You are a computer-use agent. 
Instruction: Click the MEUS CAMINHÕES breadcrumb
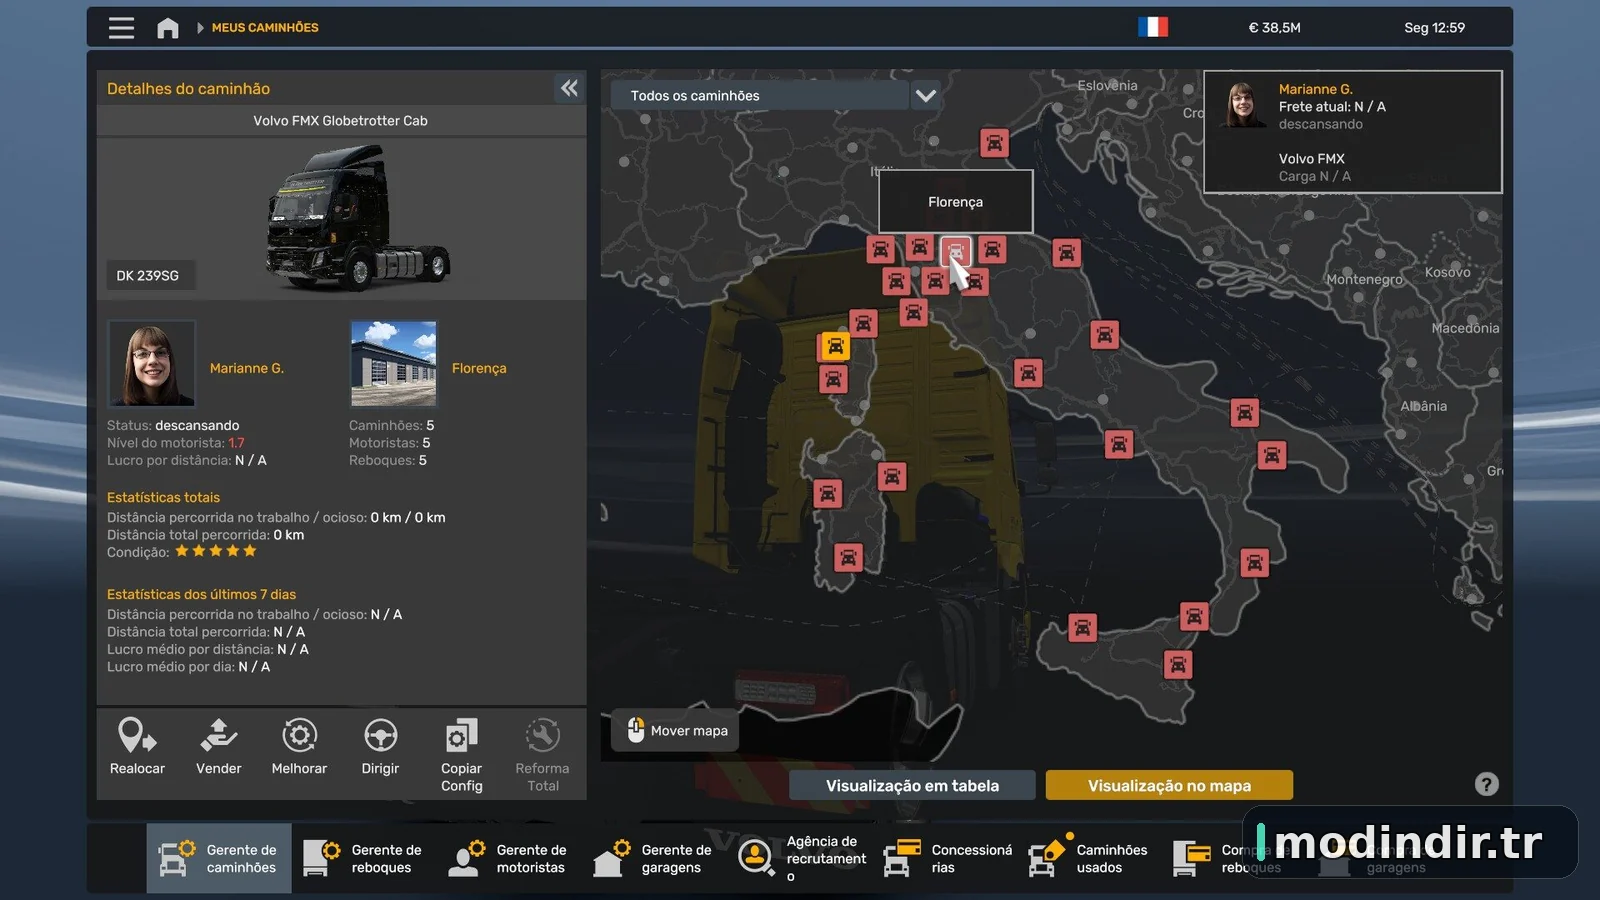pos(265,28)
